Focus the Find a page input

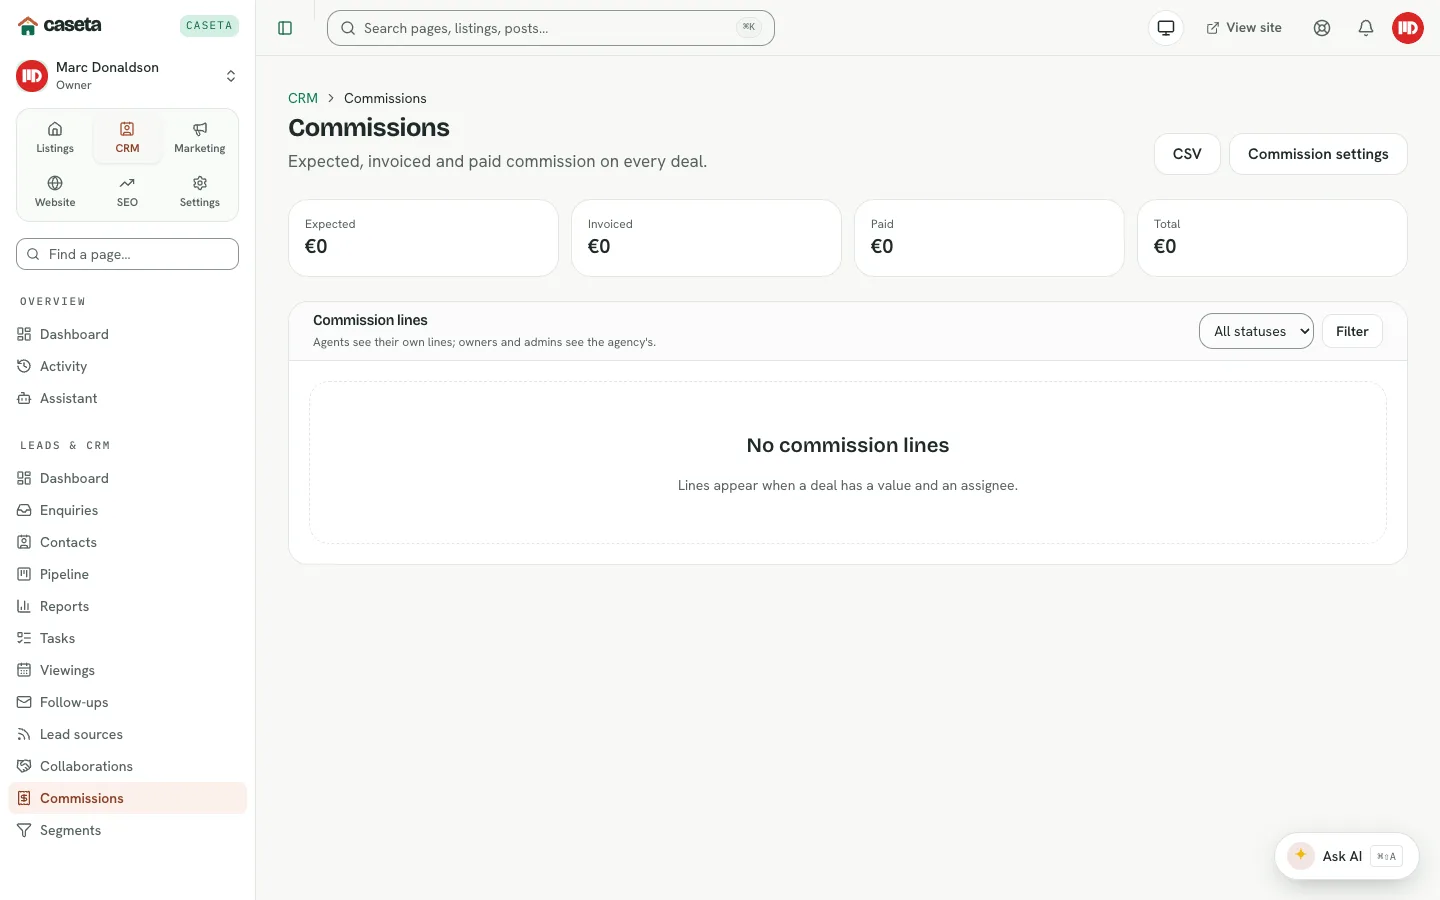point(127,254)
